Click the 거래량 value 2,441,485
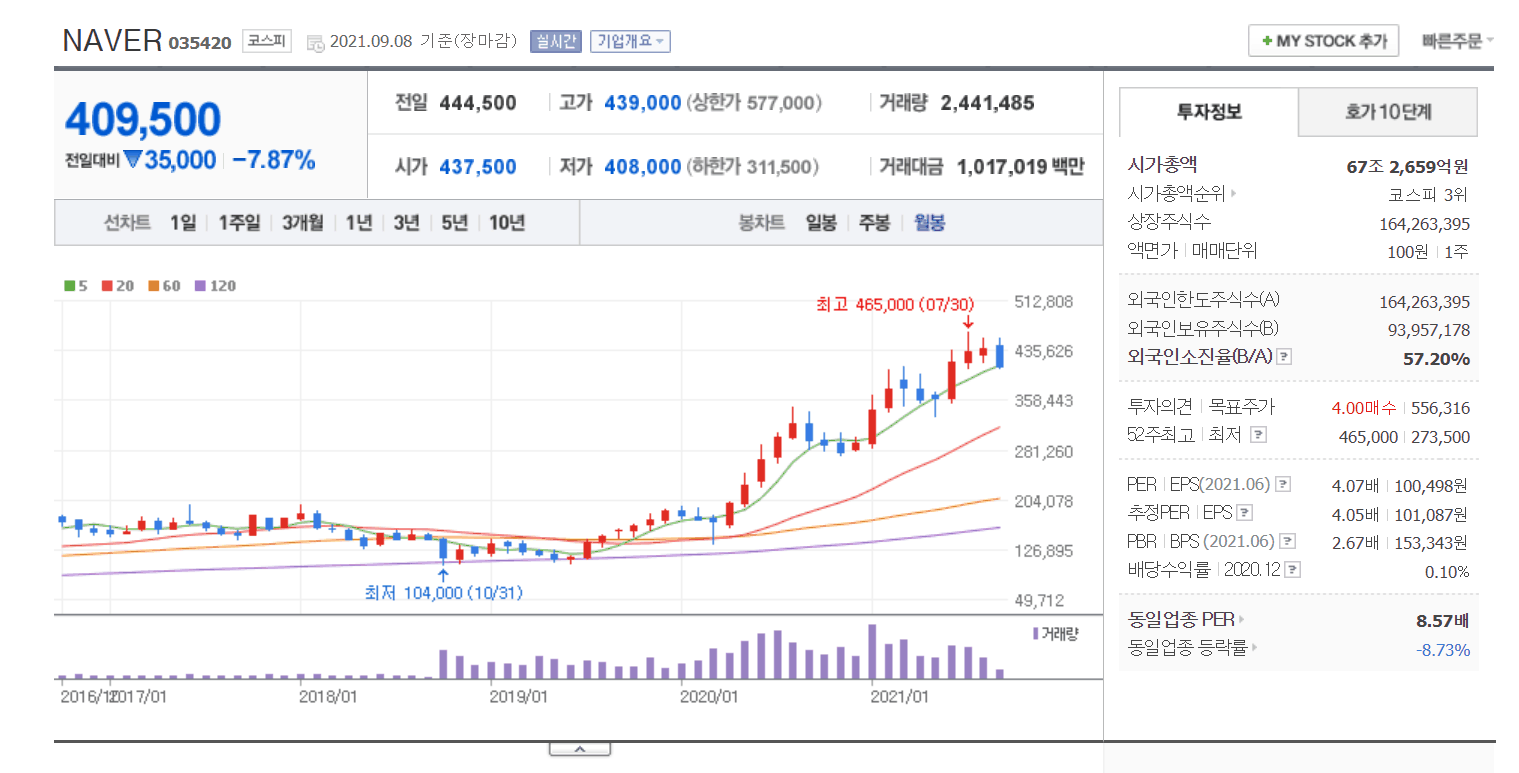1519x773 pixels. (x=987, y=102)
